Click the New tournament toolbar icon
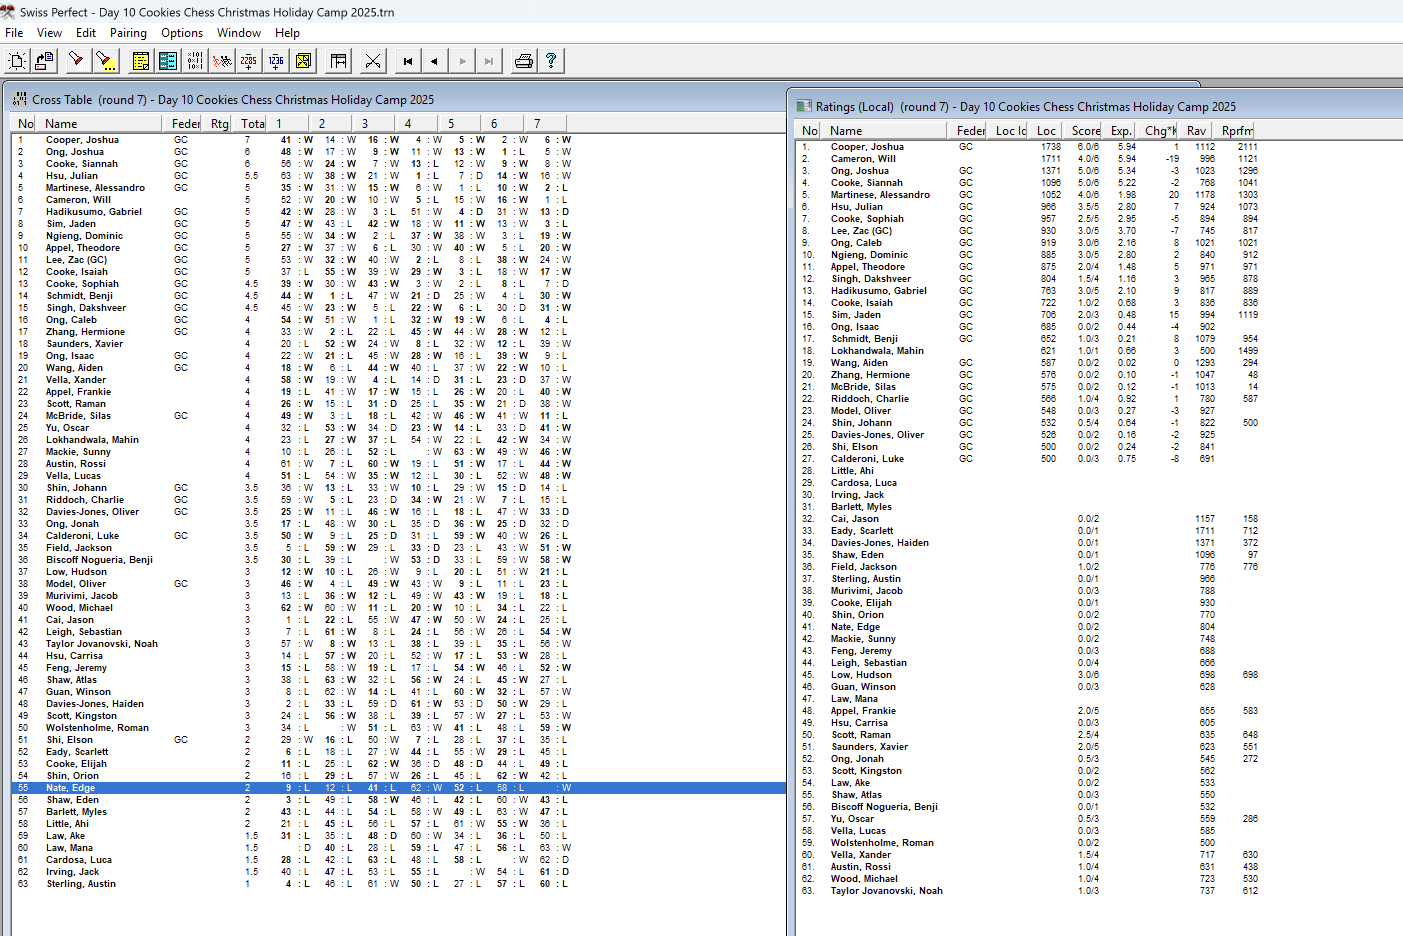 coord(17,61)
